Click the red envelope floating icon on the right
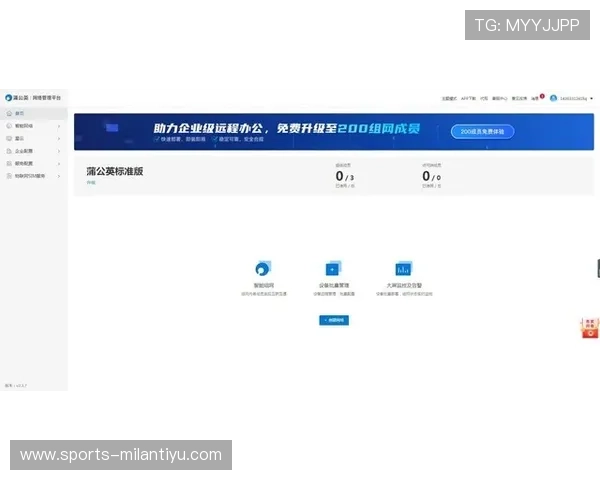 (590, 328)
